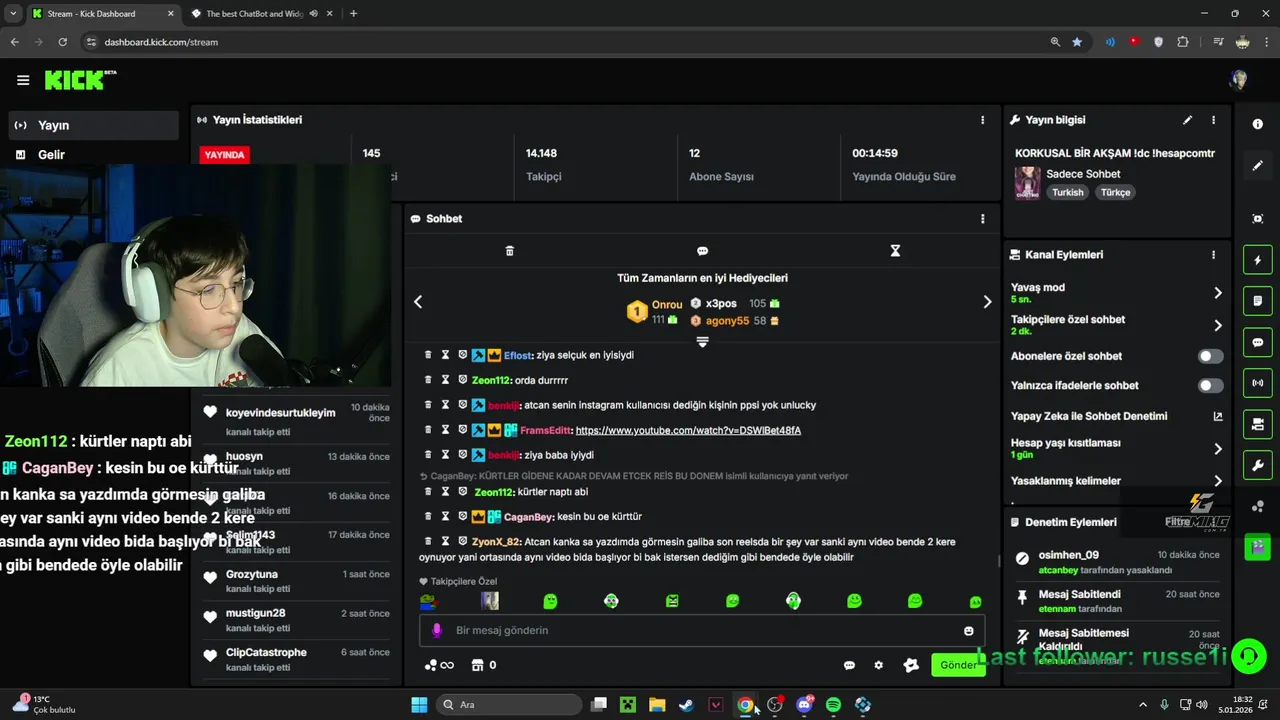Open Yayın bilgisi three-dot options
This screenshot has width=1280, height=720.
(x=1213, y=120)
